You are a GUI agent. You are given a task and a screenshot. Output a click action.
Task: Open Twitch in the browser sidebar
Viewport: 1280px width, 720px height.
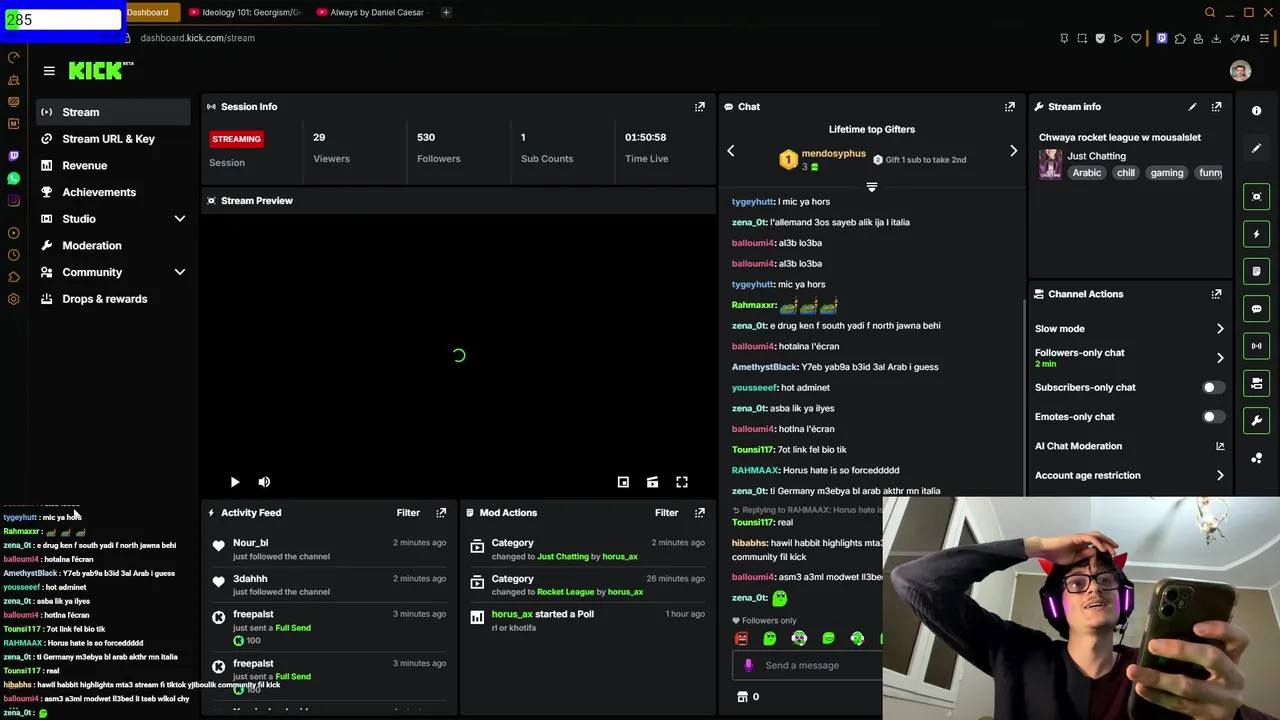13,156
